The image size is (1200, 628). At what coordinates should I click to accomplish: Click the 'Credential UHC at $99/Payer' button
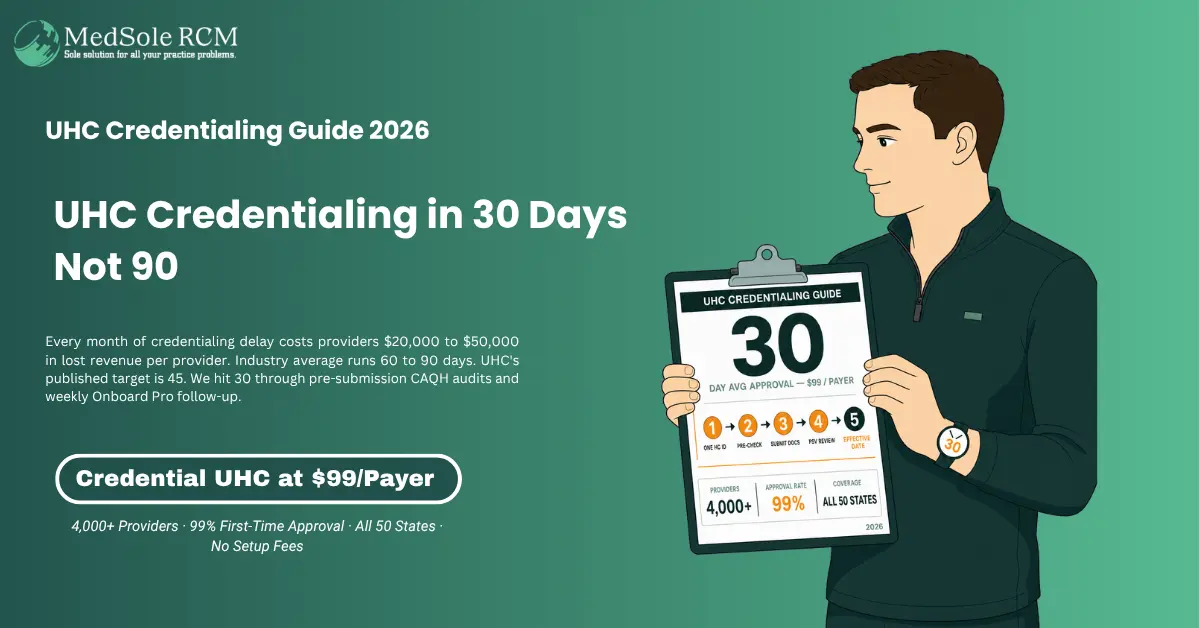[x=258, y=479]
